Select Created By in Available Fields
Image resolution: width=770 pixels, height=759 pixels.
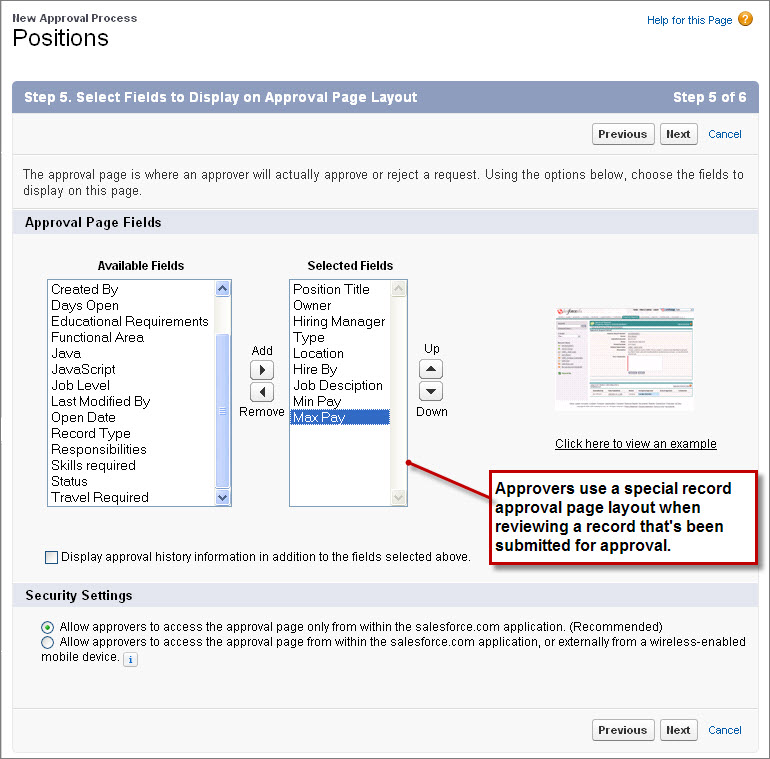[132, 289]
